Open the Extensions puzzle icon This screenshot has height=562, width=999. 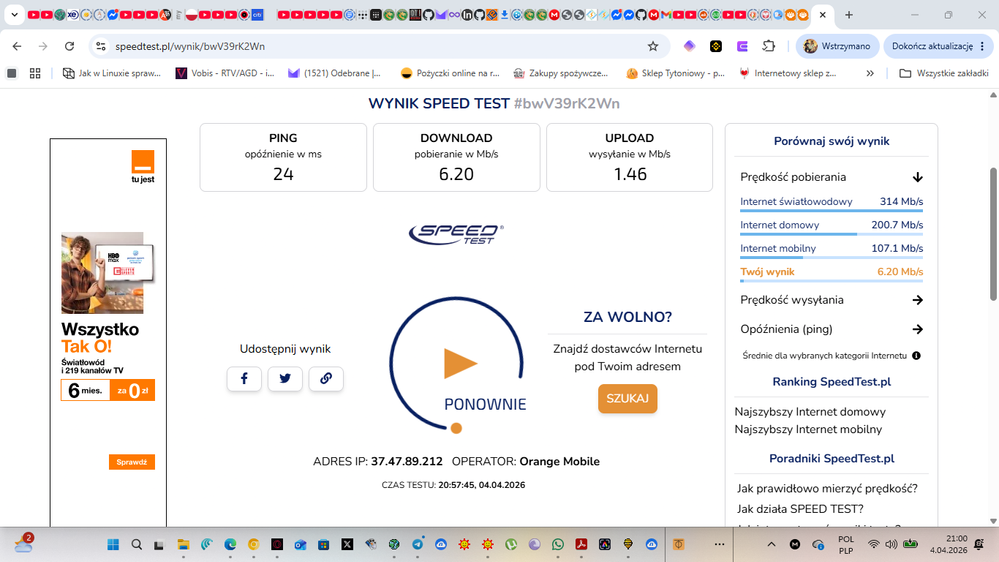(x=769, y=46)
